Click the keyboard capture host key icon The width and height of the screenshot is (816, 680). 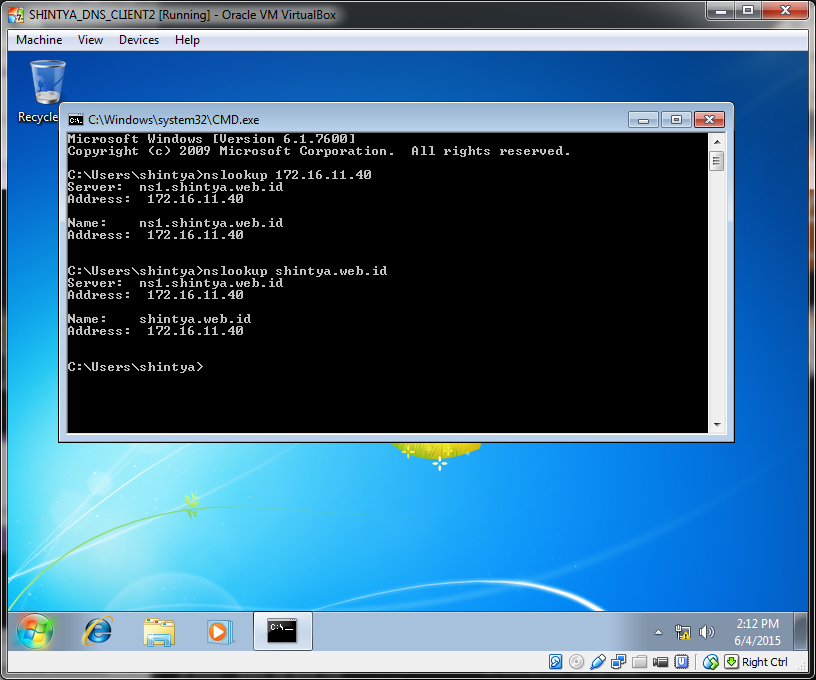pyautogui.click(x=732, y=662)
